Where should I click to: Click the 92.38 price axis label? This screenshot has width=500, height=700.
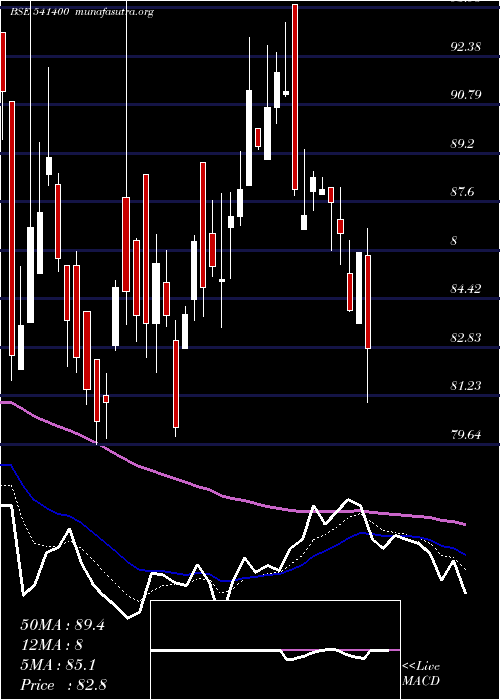pos(466,46)
